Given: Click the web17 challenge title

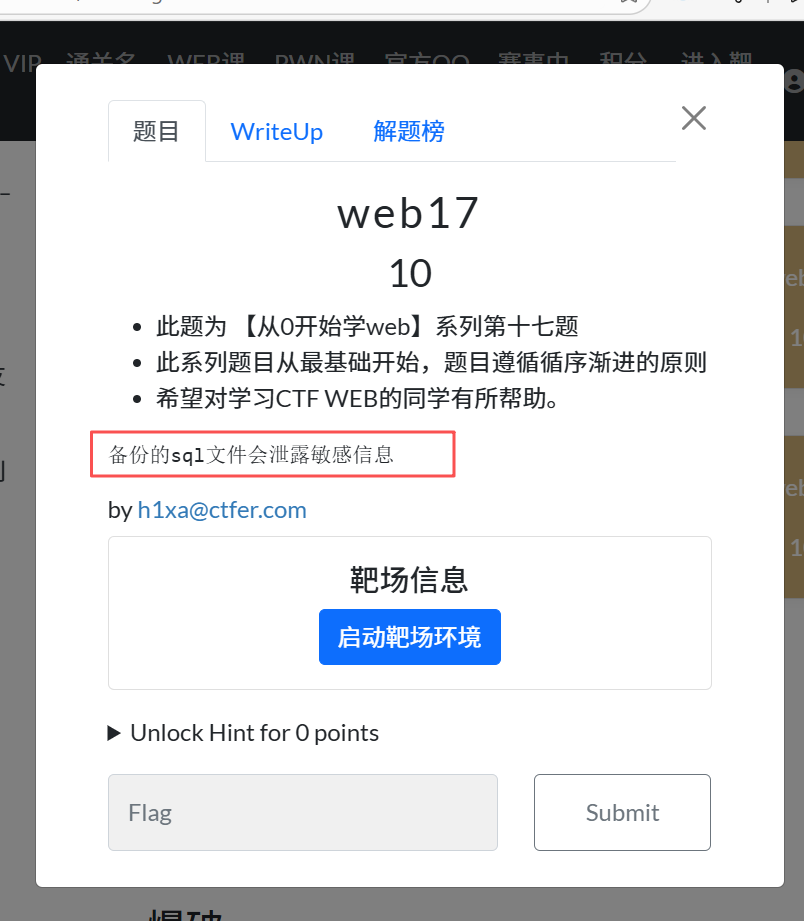Looking at the screenshot, I should 409,213.
